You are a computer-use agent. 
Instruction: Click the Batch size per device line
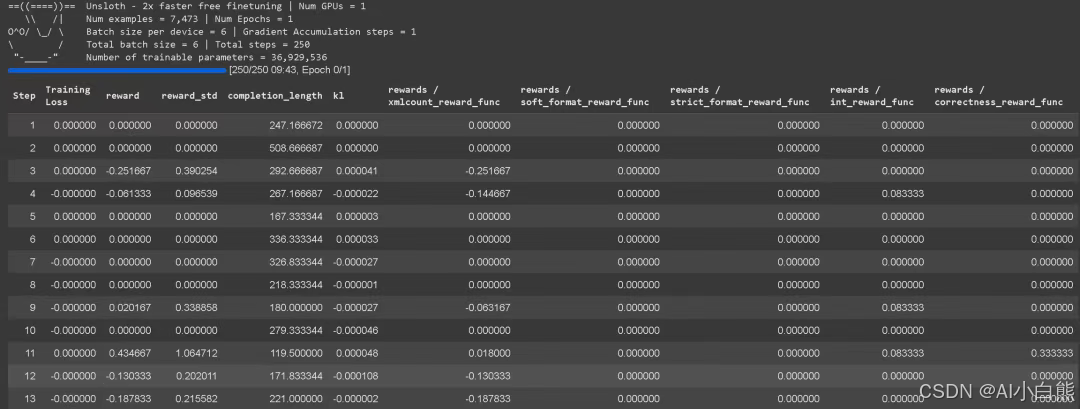(251, 32)
